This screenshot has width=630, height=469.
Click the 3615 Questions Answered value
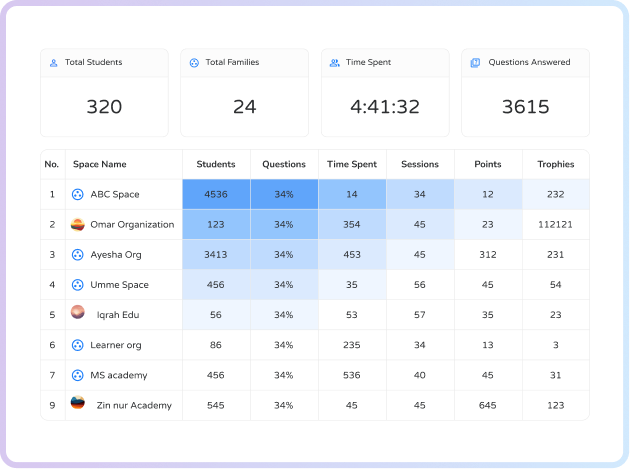pos(525,107)
